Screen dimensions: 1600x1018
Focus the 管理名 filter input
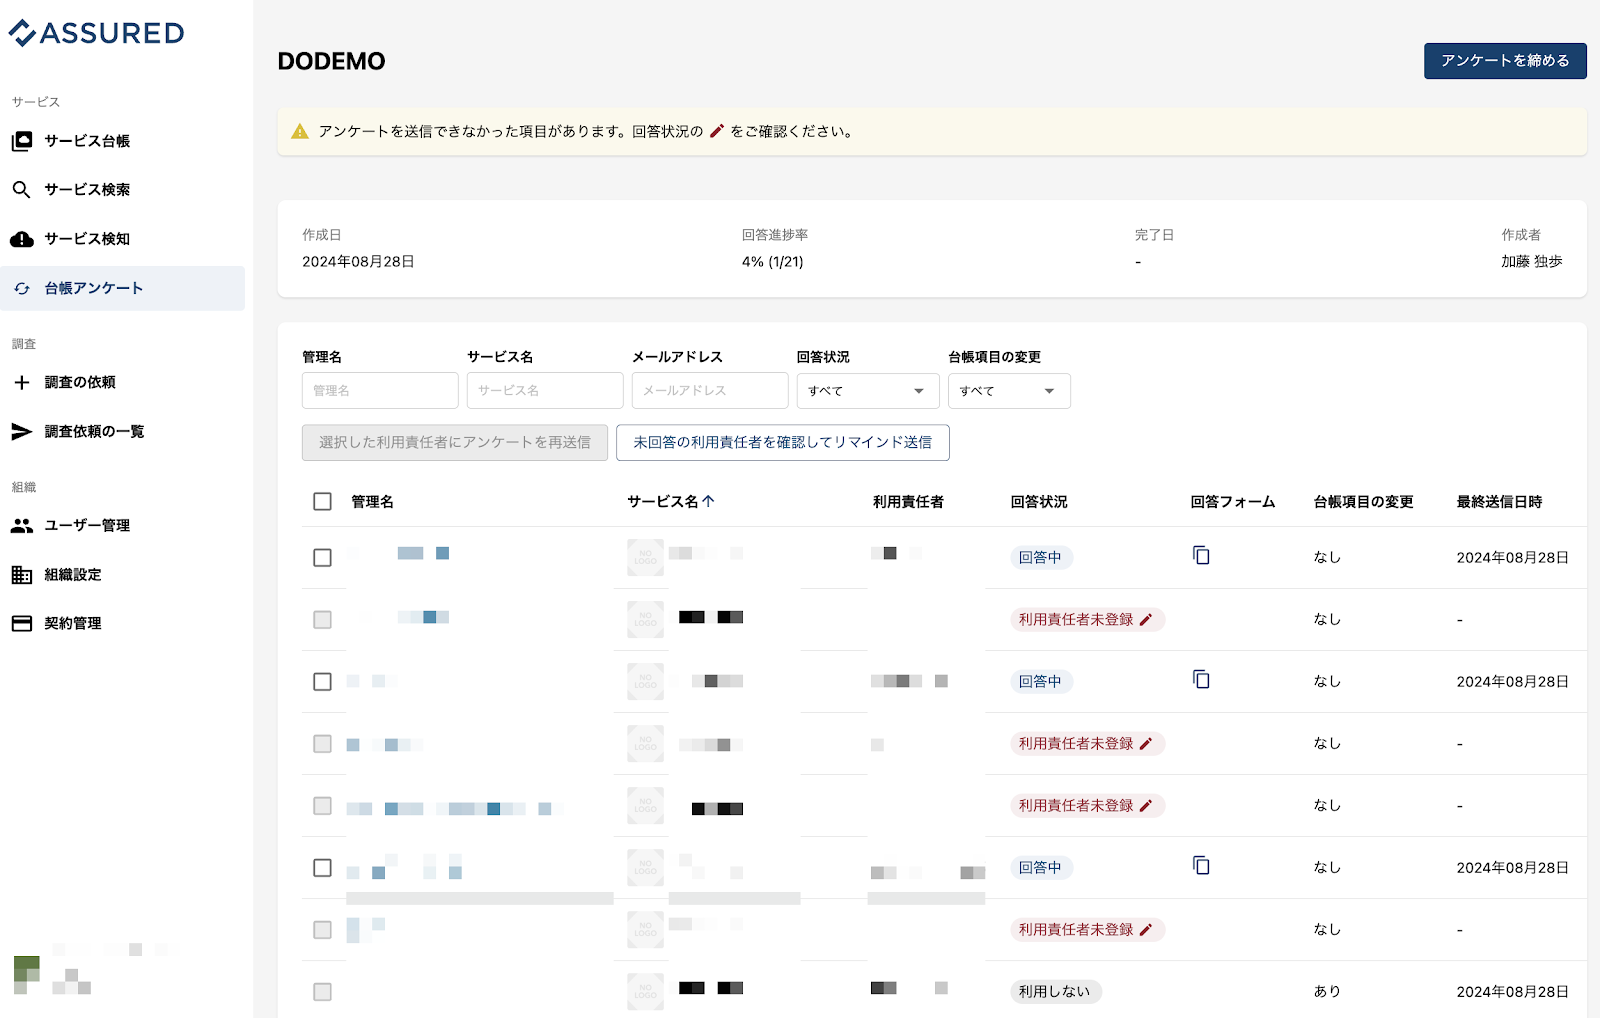coord(380,391)
